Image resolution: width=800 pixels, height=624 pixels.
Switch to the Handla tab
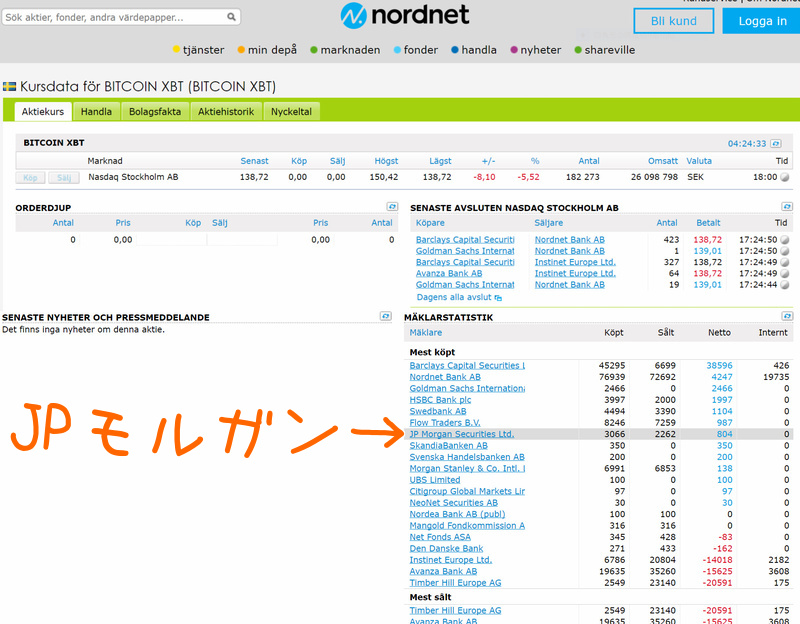coord(96,112)
